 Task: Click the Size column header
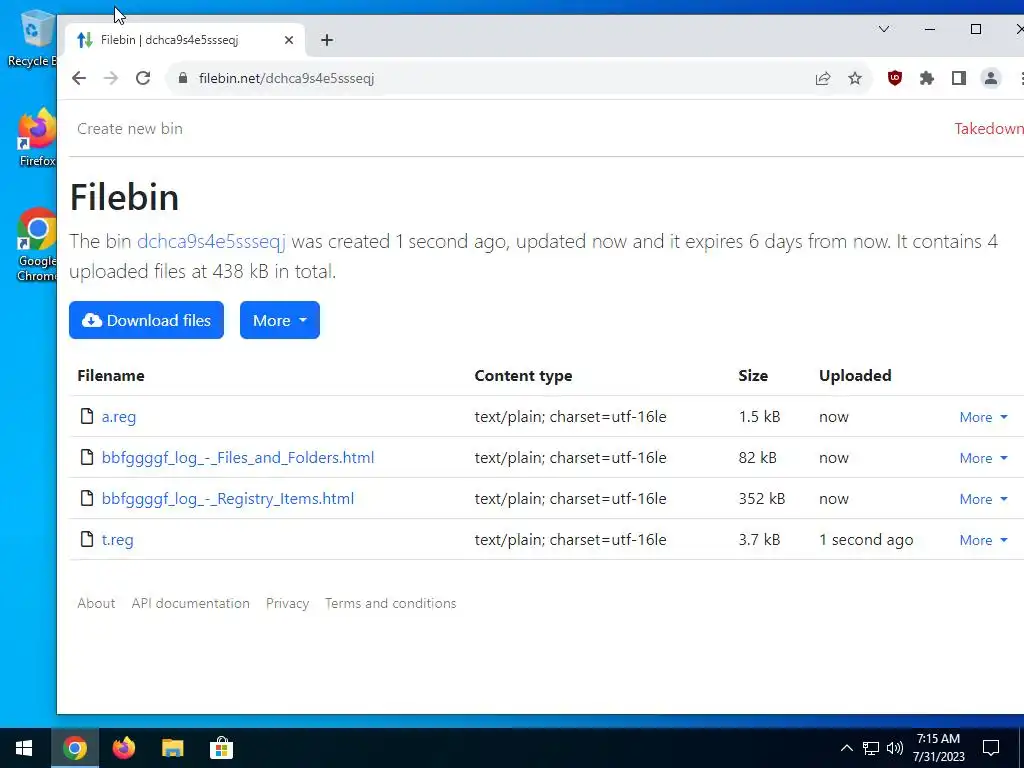(753, 376)
